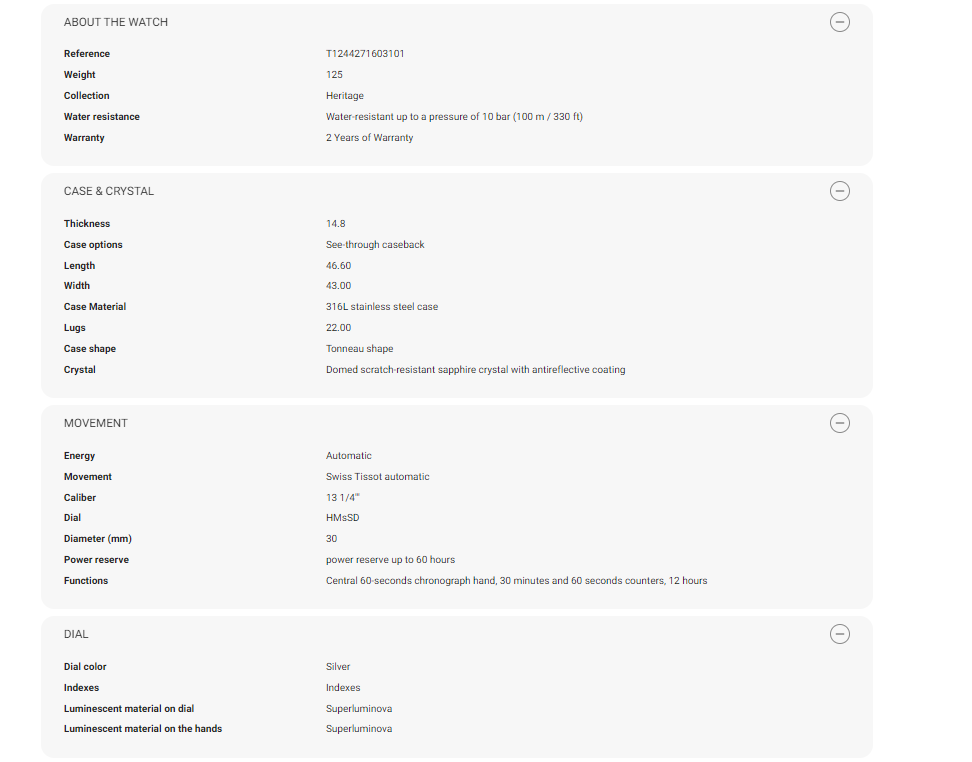Click the Water resistance label
Viewport: 972px width, 762px height.
(102, 117)
